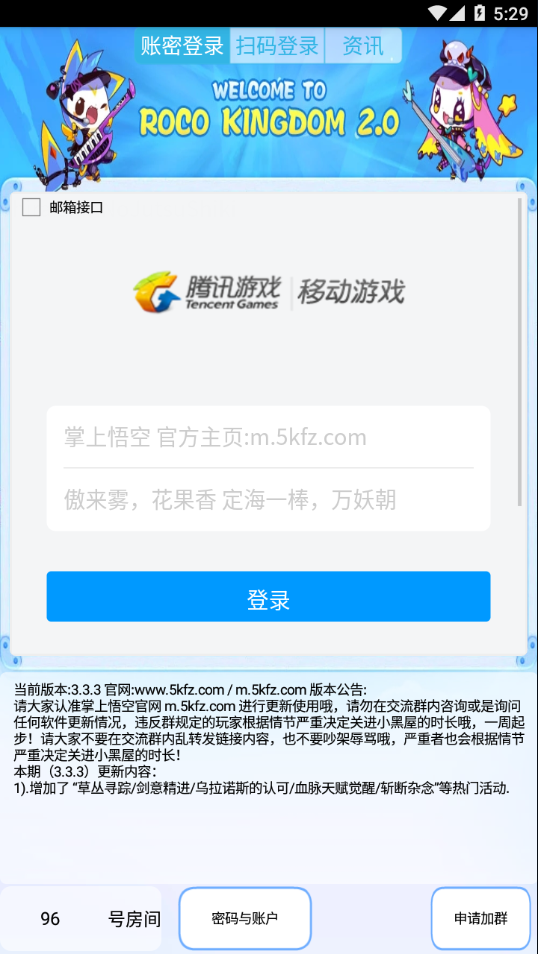Open the 密码与账户 button
The height and width of the screenshot is (954, 538).
(x=245, y=918)
